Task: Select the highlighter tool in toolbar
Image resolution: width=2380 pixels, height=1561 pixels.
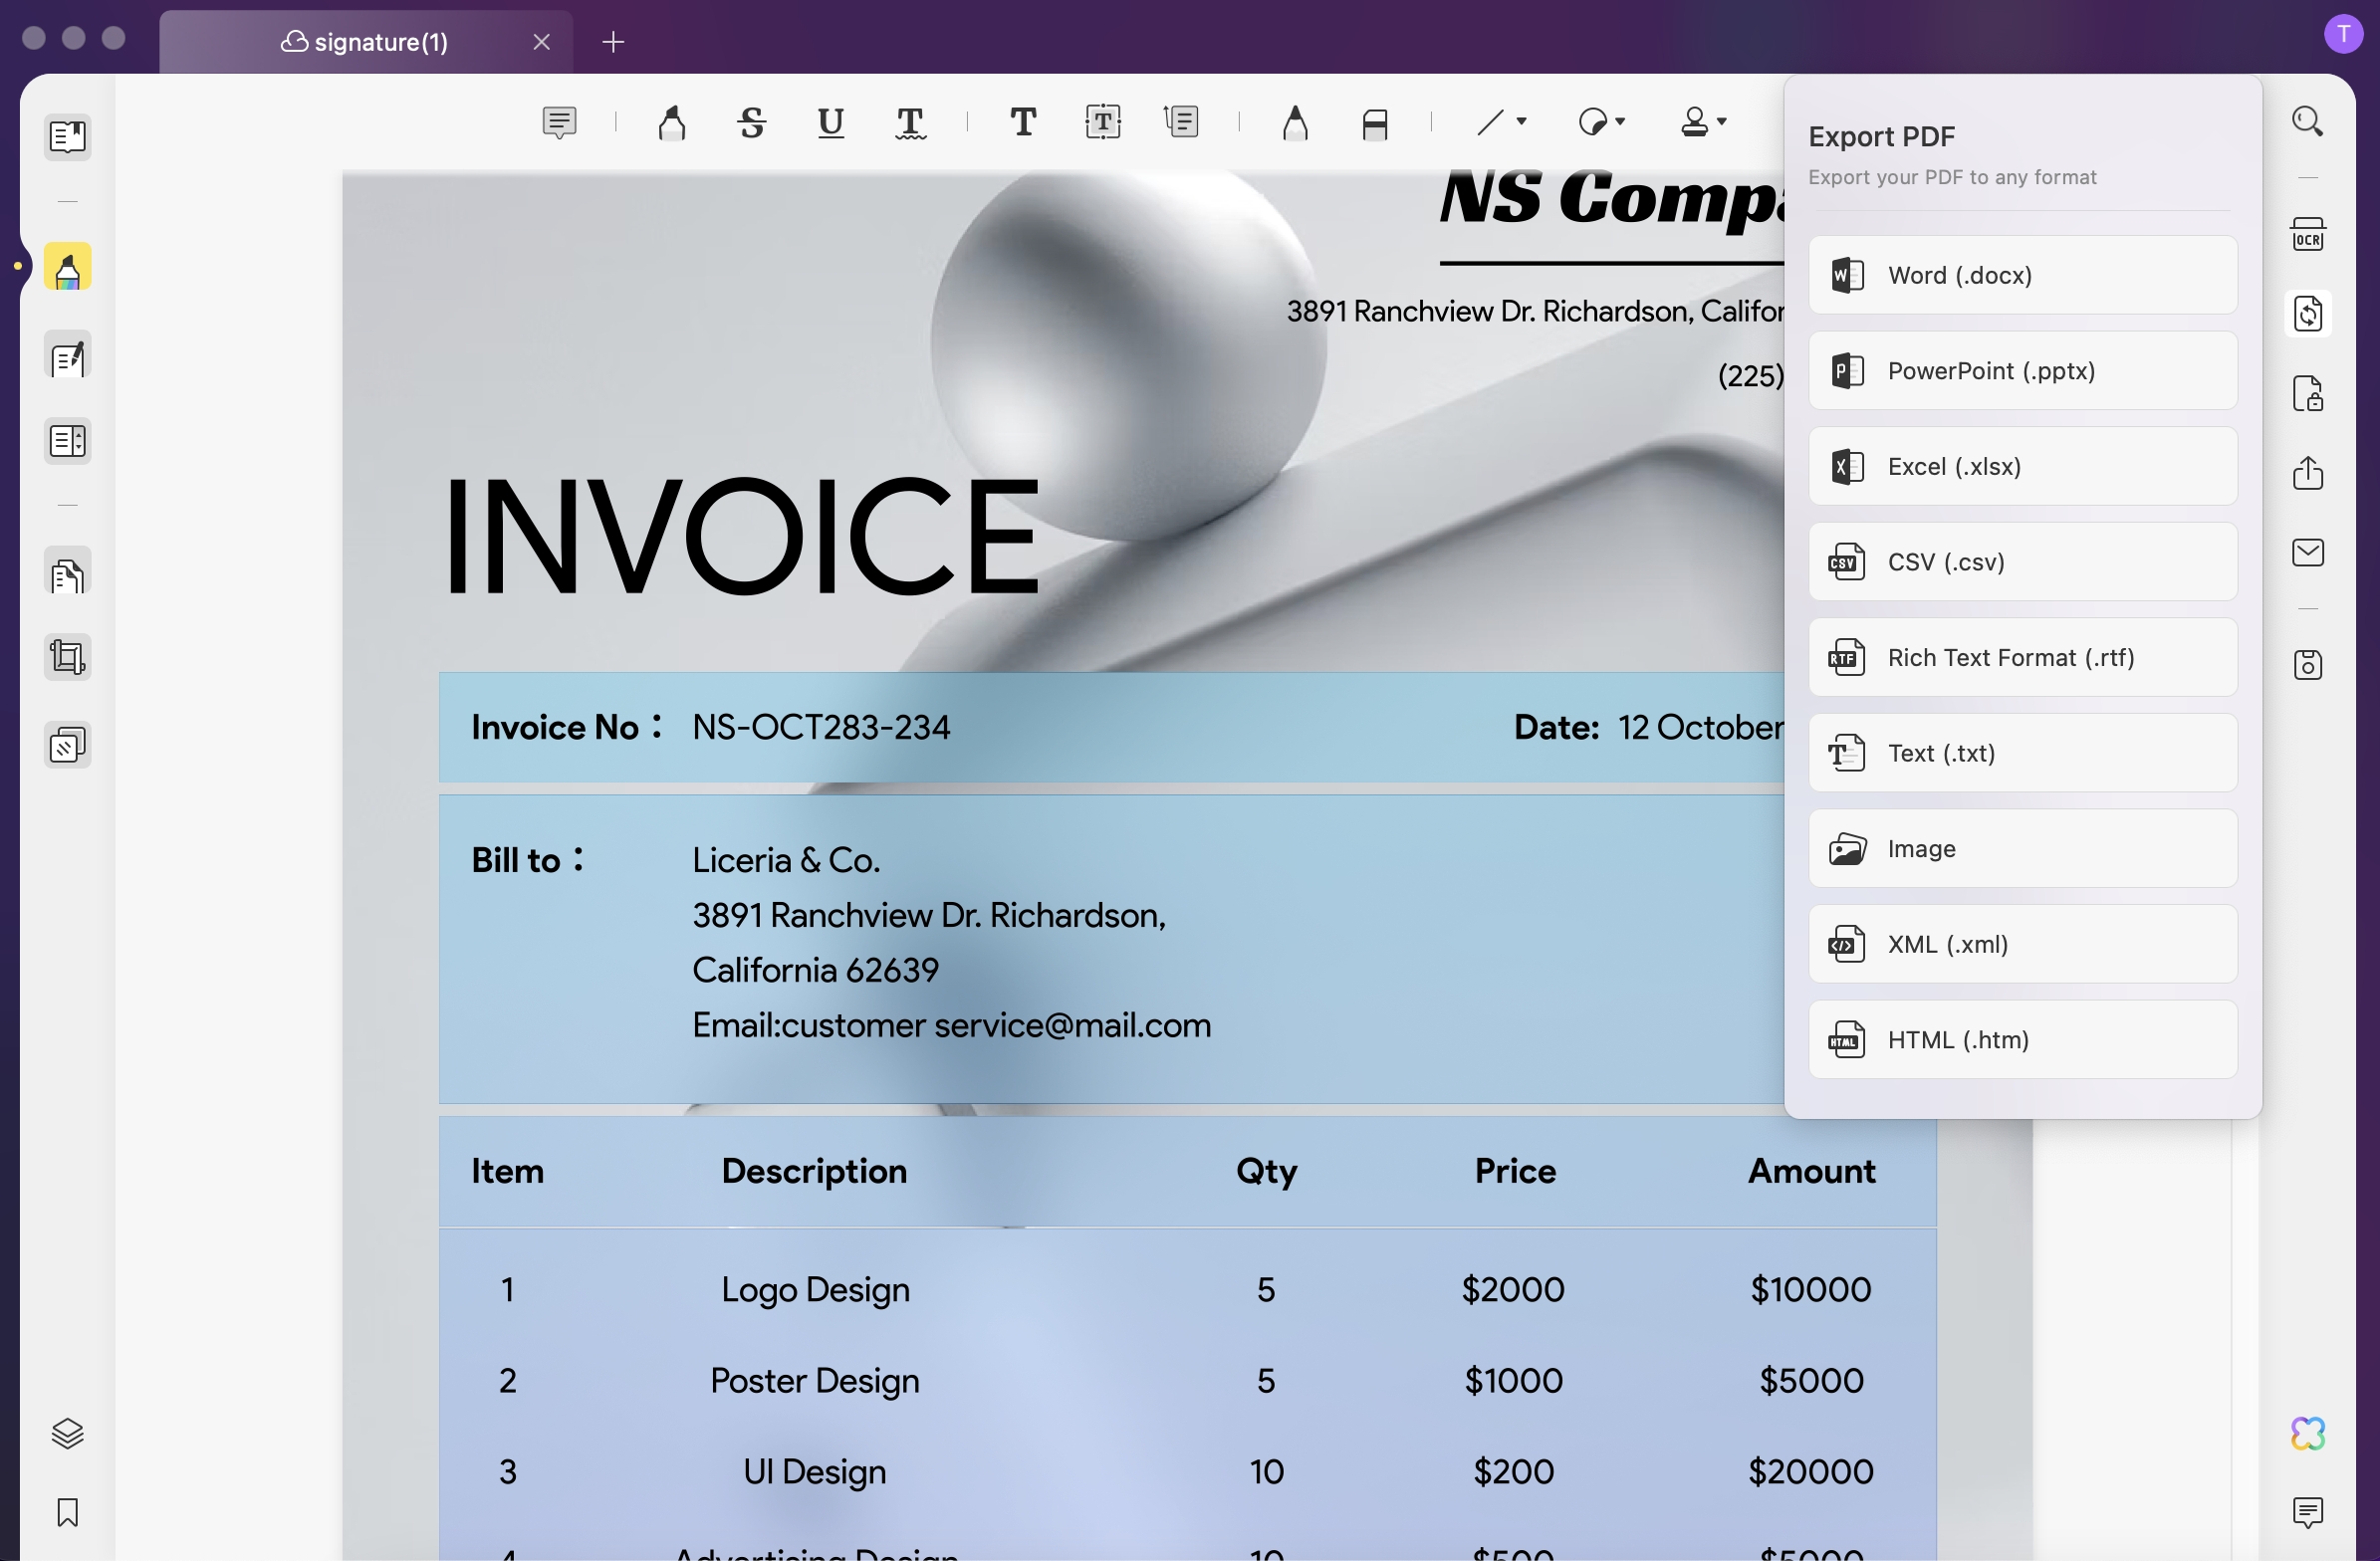Action: coord(672,123)
